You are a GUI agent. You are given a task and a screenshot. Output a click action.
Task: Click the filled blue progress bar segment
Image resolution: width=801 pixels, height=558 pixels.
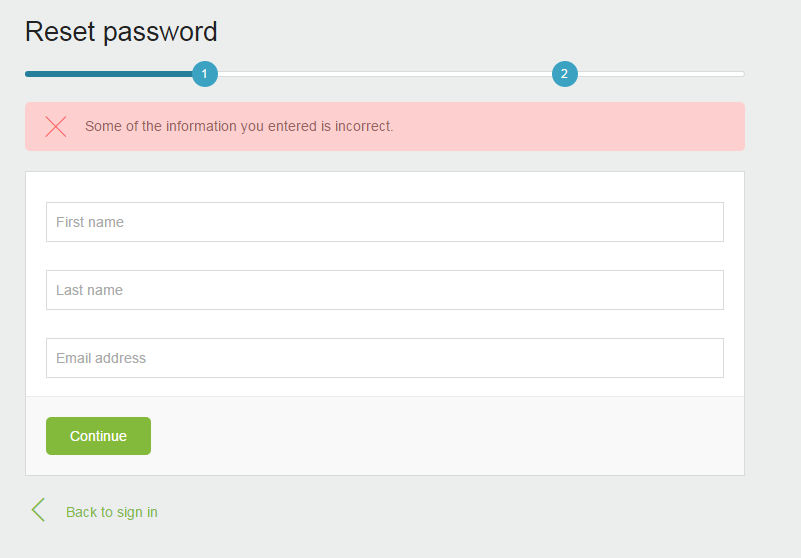108,74
